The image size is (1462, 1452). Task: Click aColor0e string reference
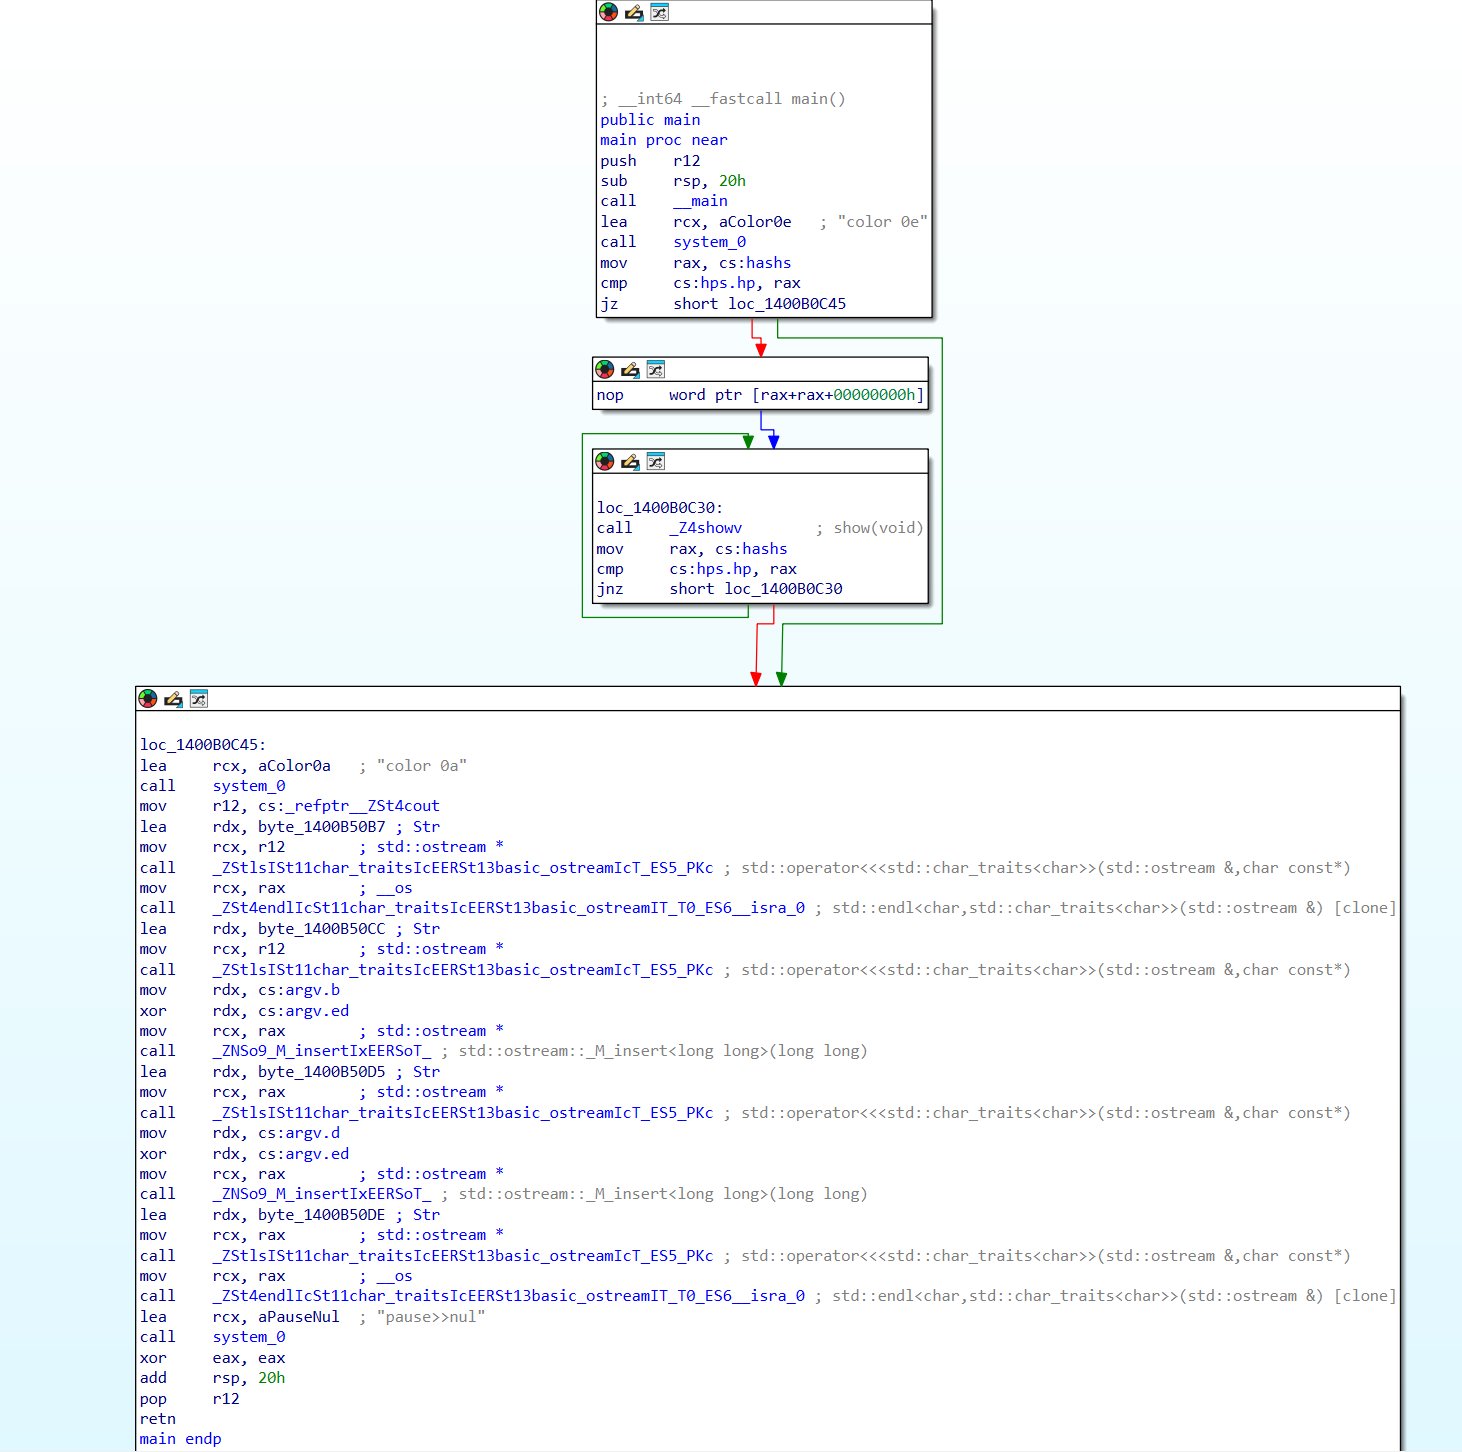pos(754,222)
